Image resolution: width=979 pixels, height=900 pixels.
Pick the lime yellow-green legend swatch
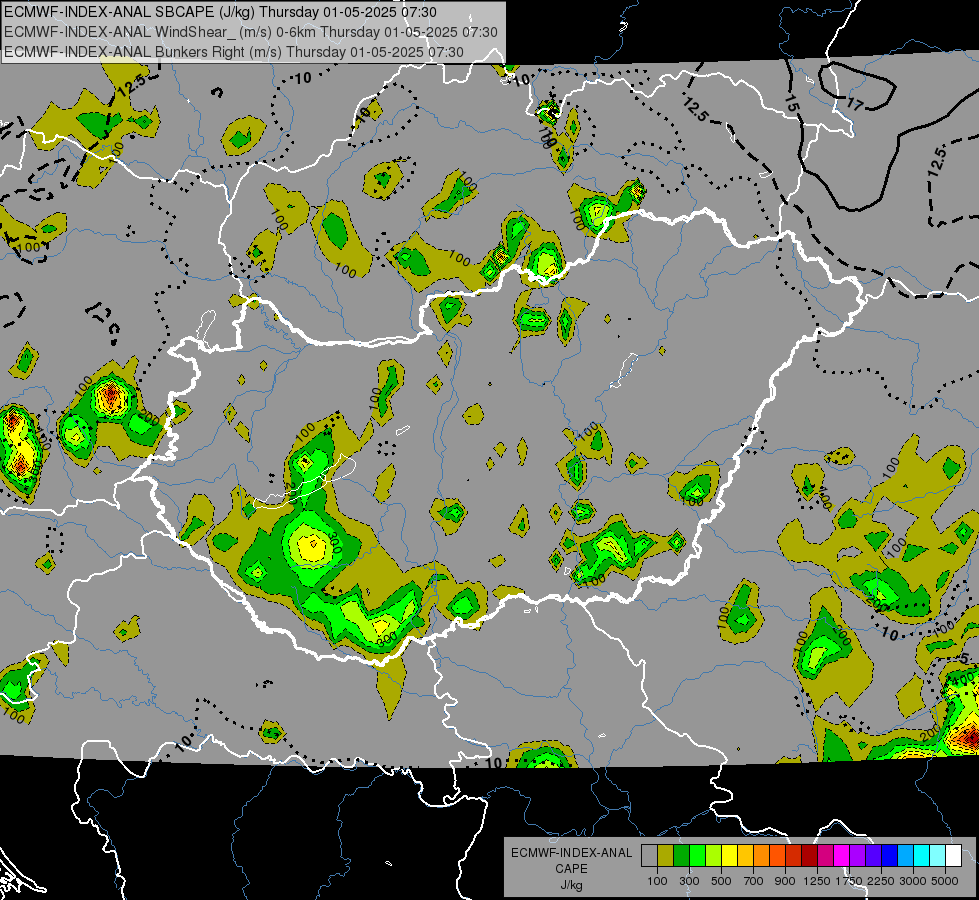tap(713, 856)
